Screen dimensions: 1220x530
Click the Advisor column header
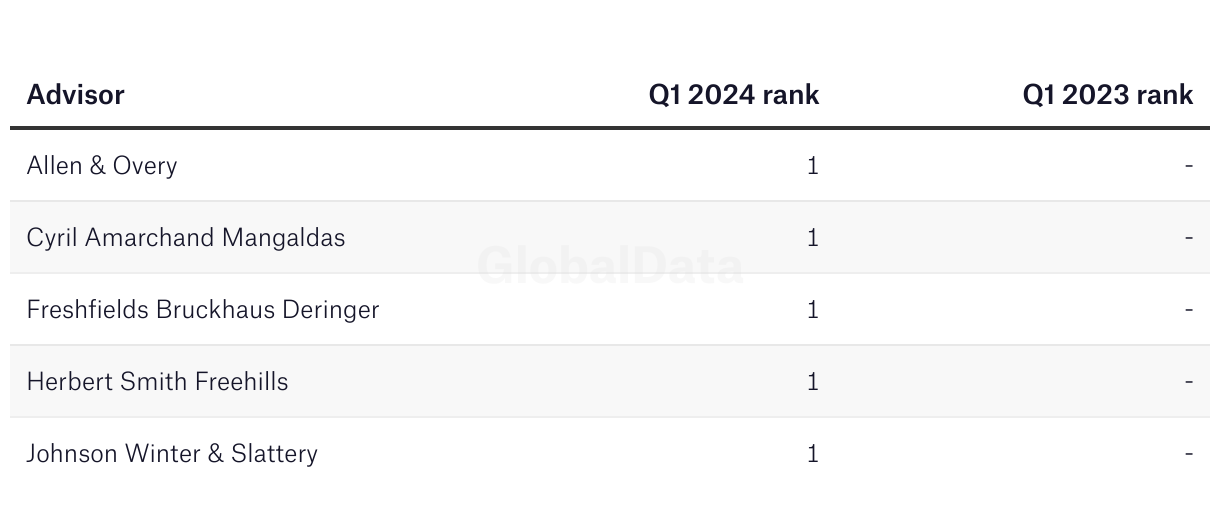[x=75, y=95]
